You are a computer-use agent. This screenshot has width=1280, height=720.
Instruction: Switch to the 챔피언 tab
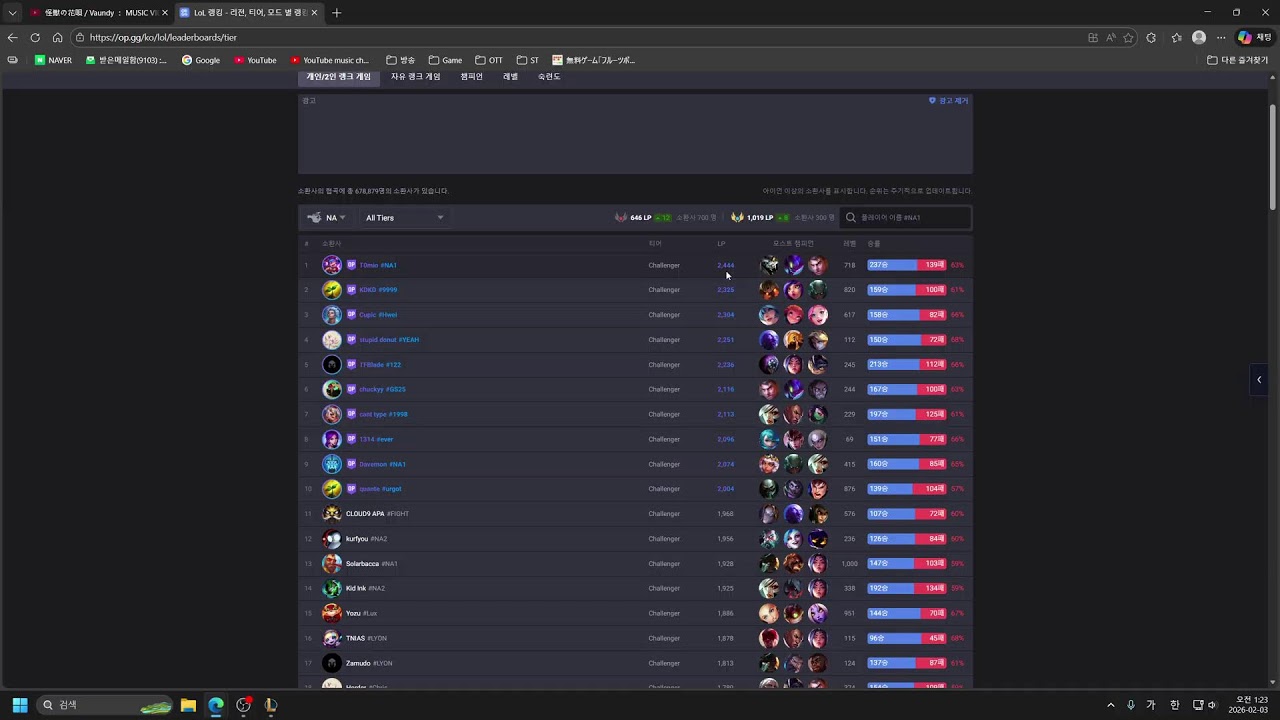pyautogui.click(x=471, y=77)
